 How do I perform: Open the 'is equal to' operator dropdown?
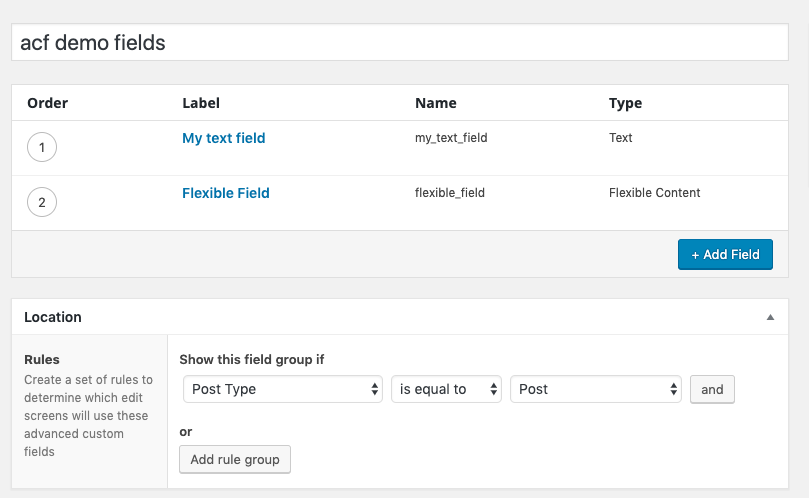[446, 389]
